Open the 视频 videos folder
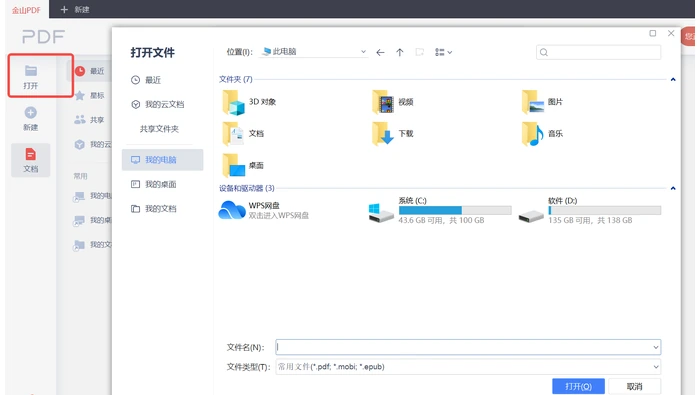This screenshot has height=395, width=700. click(x=393, y=102)
